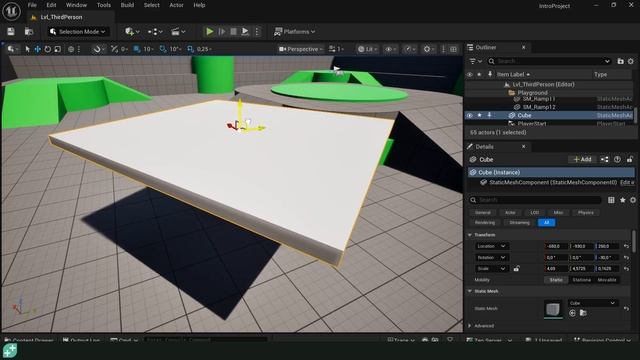Select Playground folder in Outliner
This screenshot has height=360, width=640.
(533, 93)
